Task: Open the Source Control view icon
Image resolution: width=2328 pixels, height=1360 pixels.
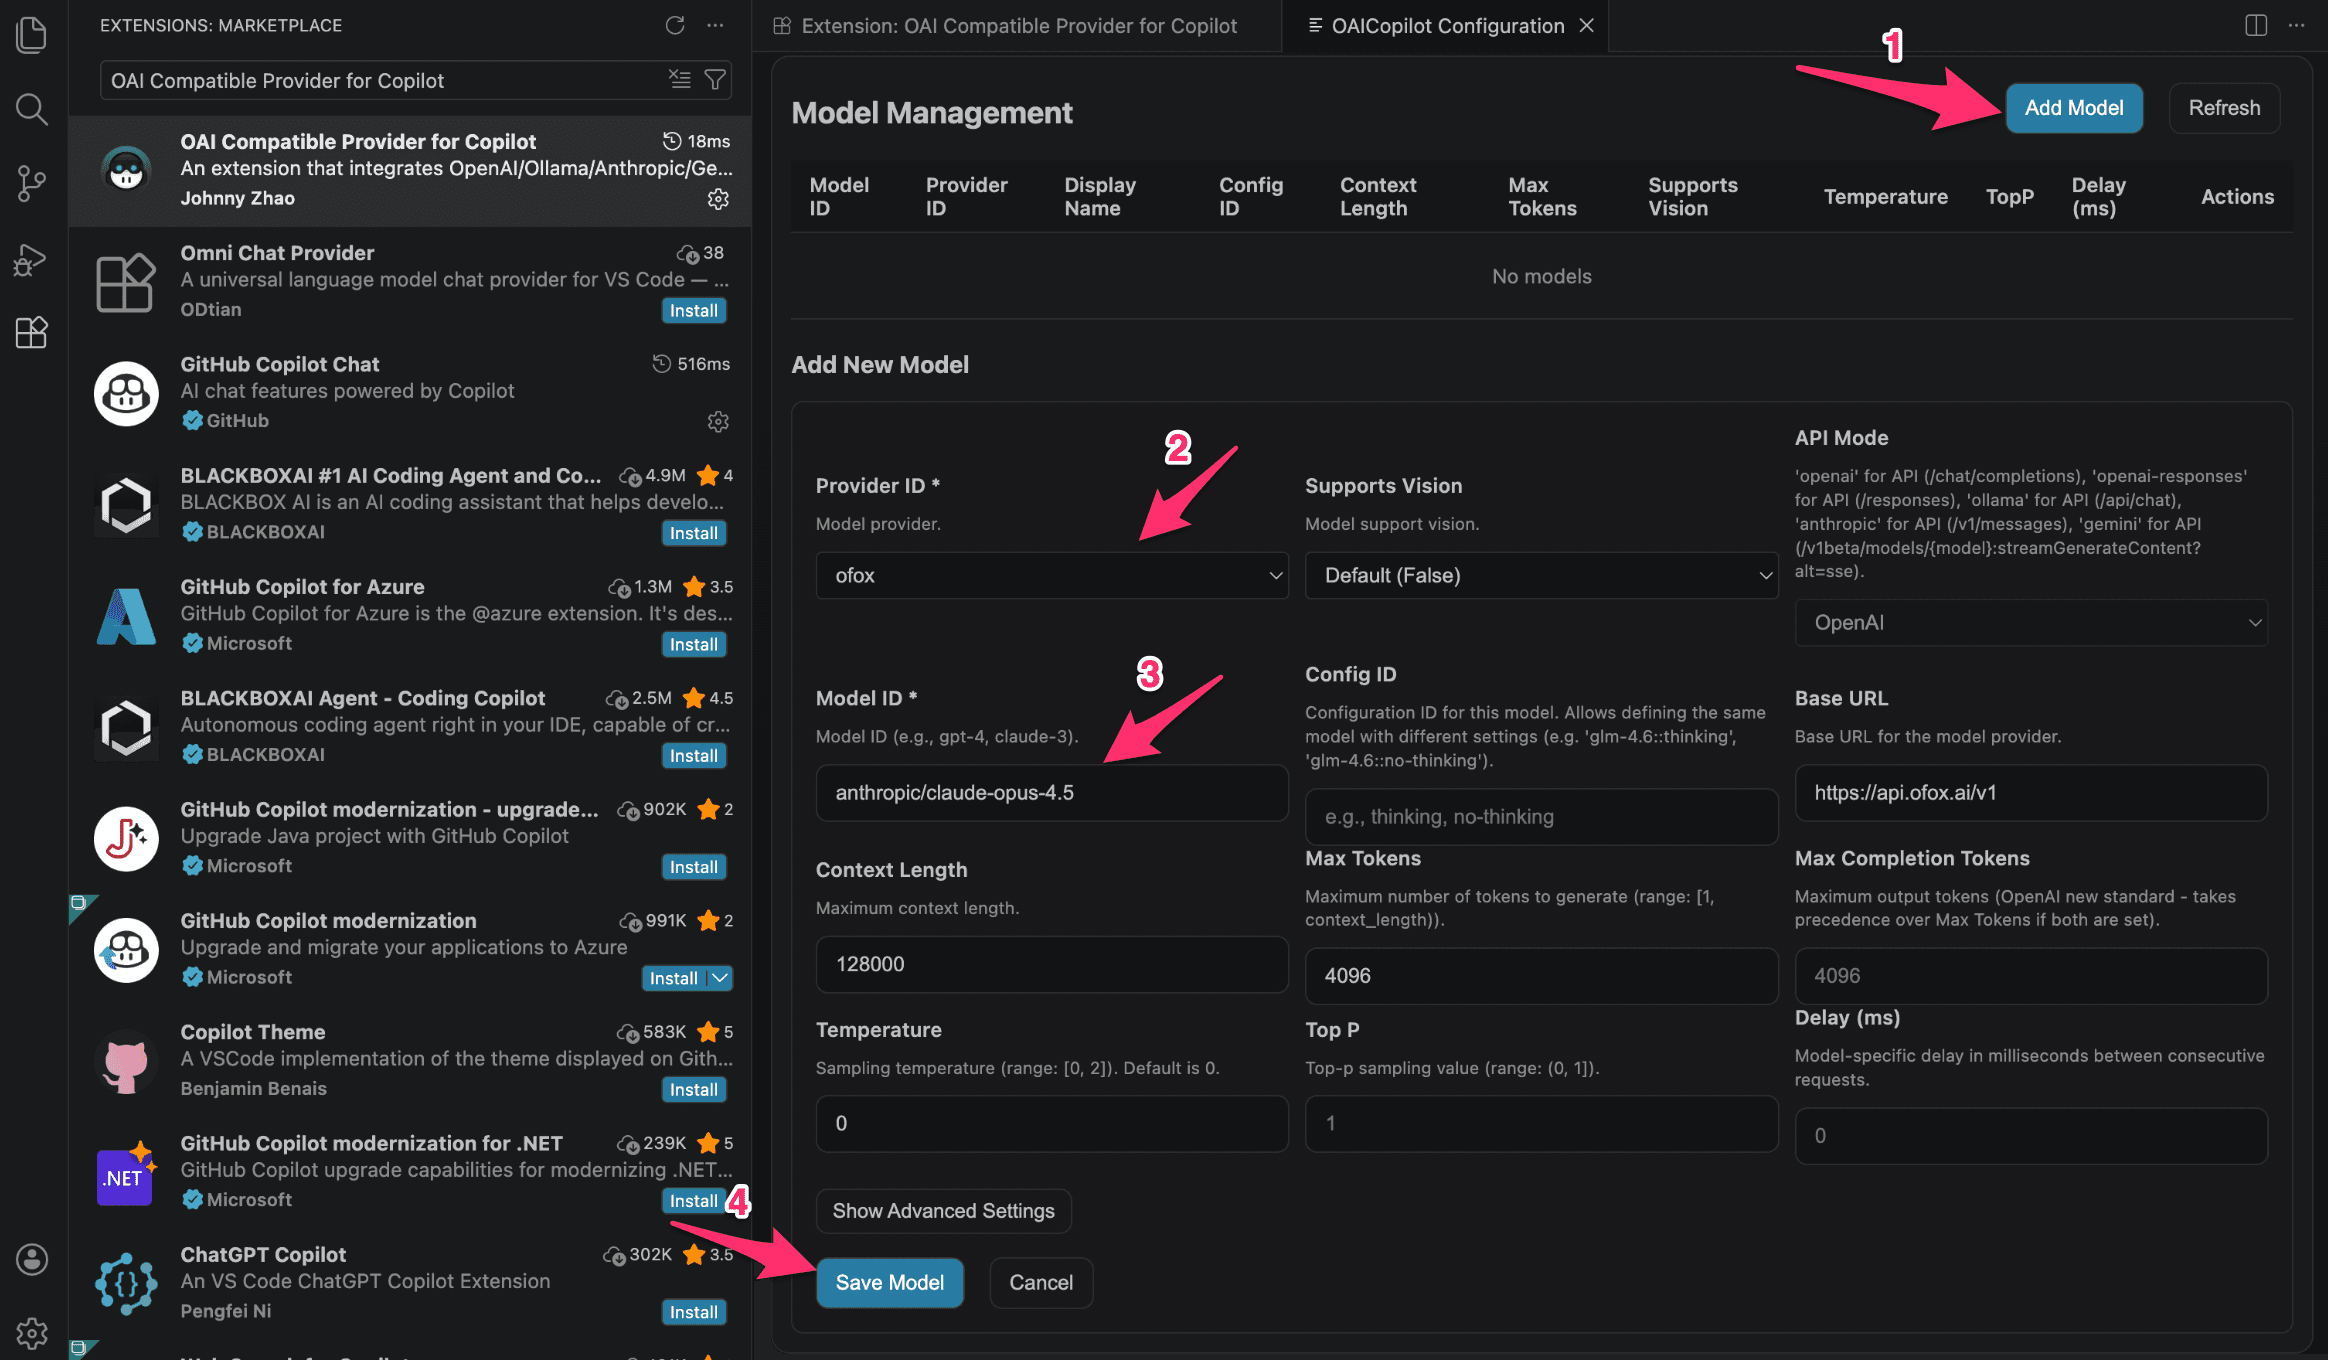Action: [32, 183]
